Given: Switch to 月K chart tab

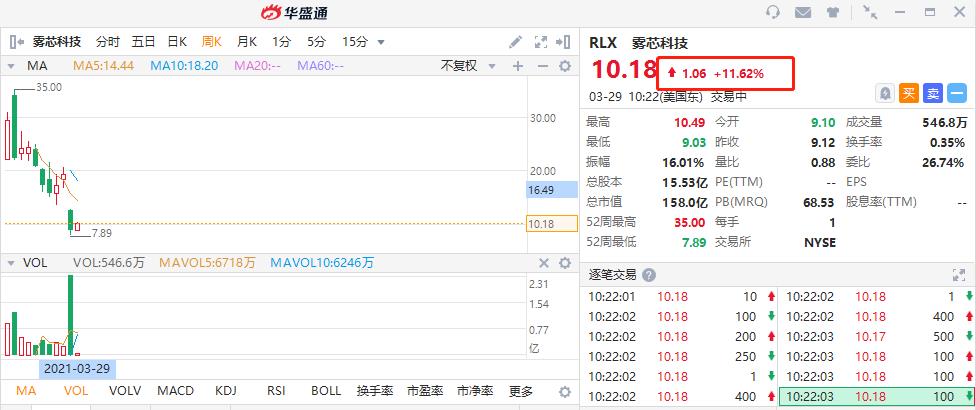Looking at the screenshot, I should point(246,42).
